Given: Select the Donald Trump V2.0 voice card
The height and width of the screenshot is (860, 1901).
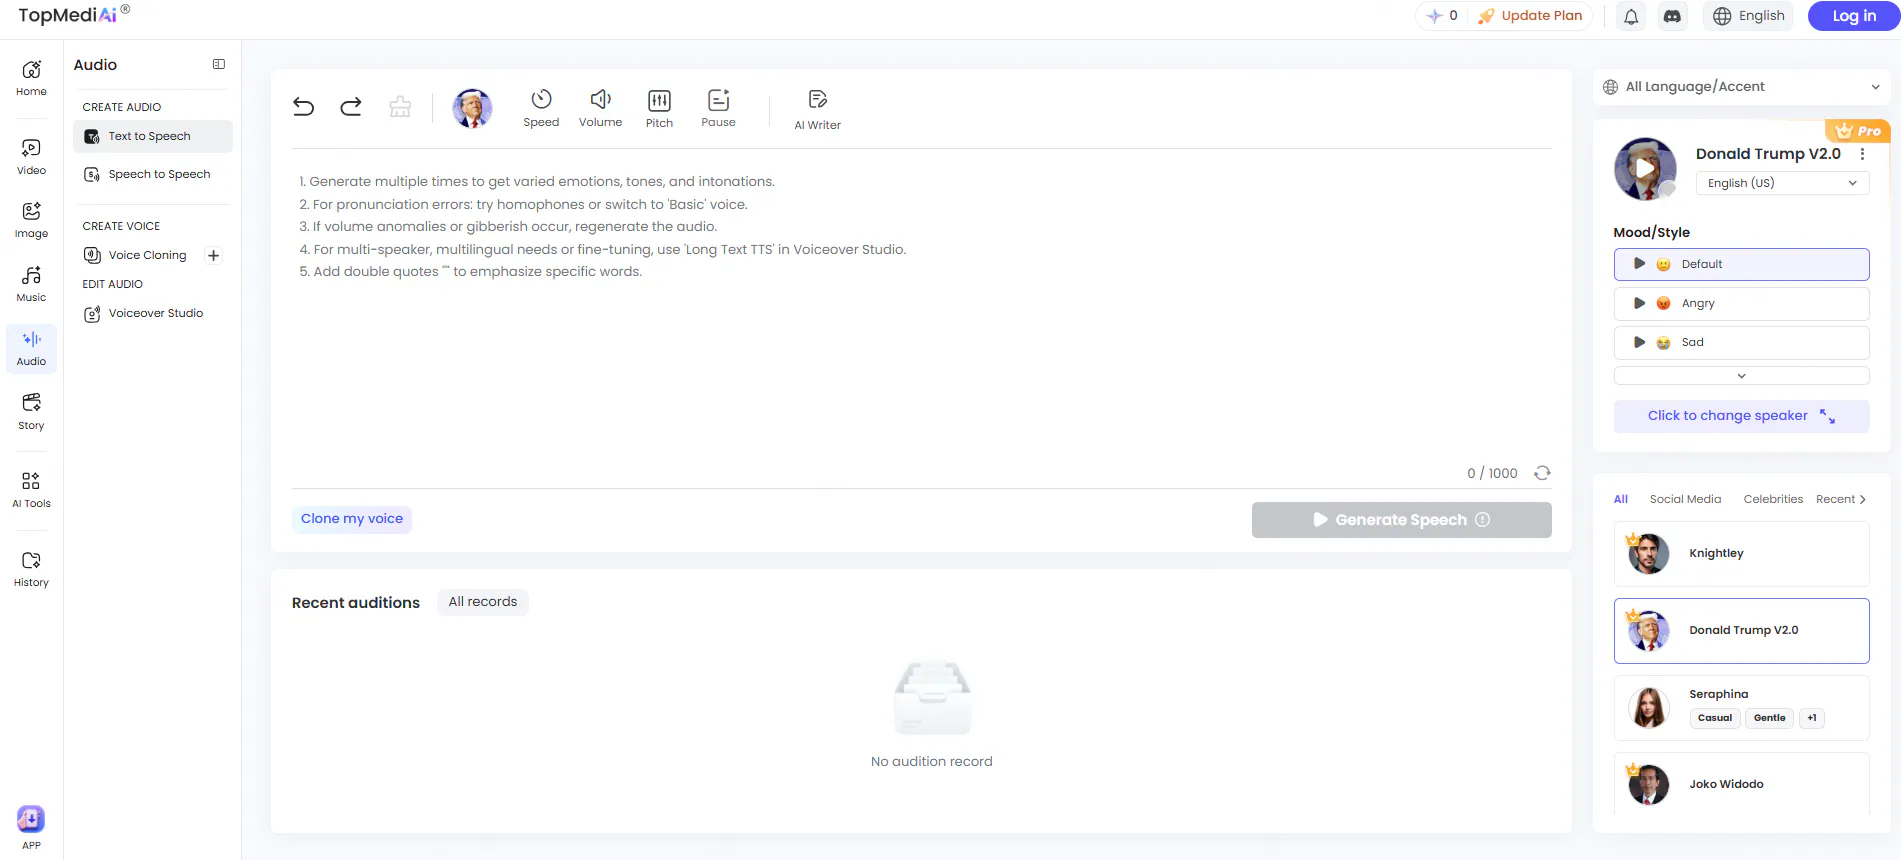Looking at the screenshot, I should pos(1741,631).
